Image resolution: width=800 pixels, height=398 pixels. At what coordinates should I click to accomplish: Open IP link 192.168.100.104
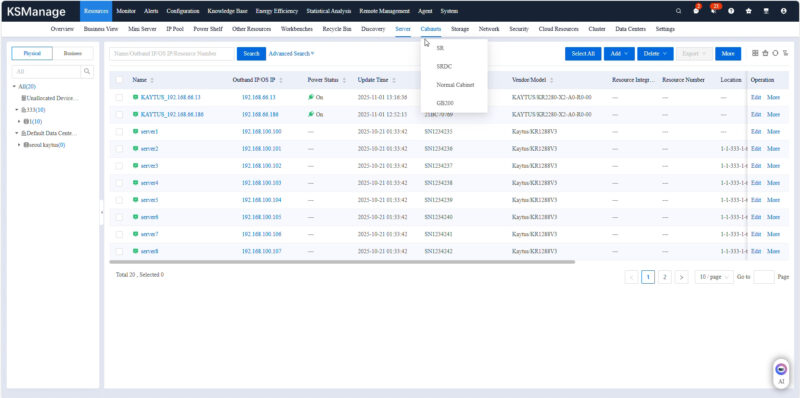(262, 200)
